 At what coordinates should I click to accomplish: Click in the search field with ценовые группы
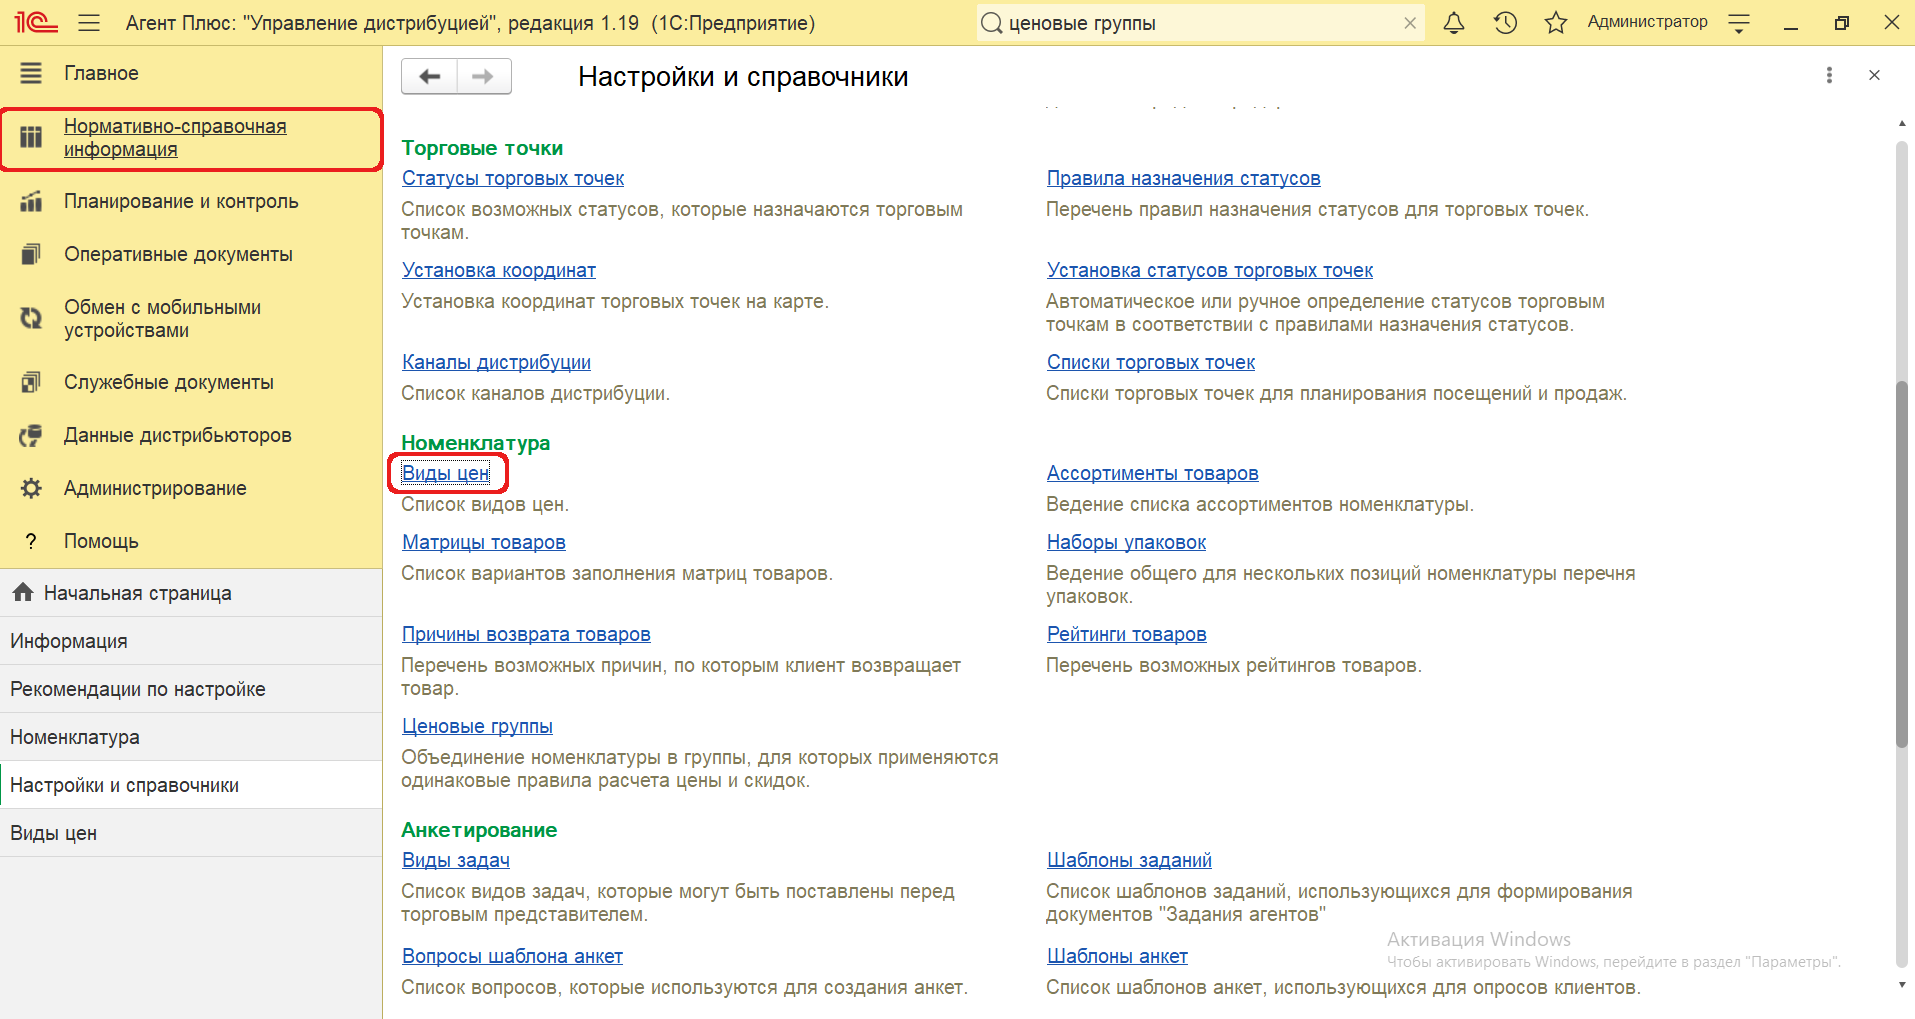coord(1190,23)
